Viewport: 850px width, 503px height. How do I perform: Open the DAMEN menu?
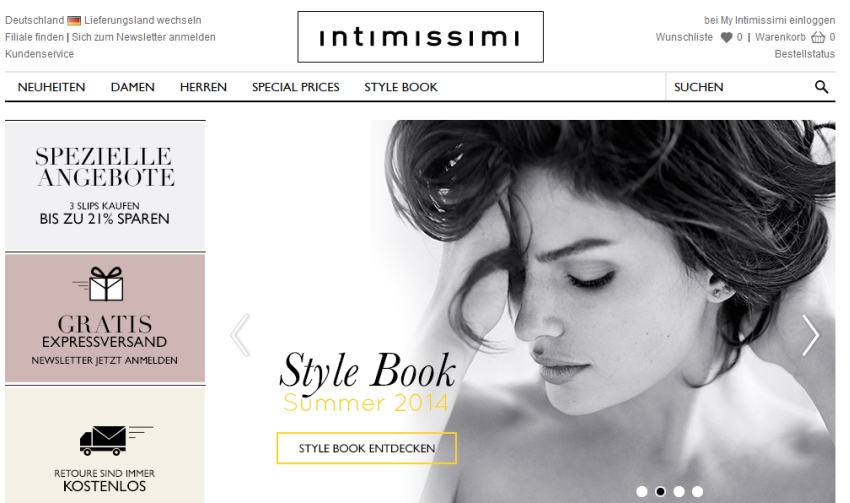click(132, 88)
